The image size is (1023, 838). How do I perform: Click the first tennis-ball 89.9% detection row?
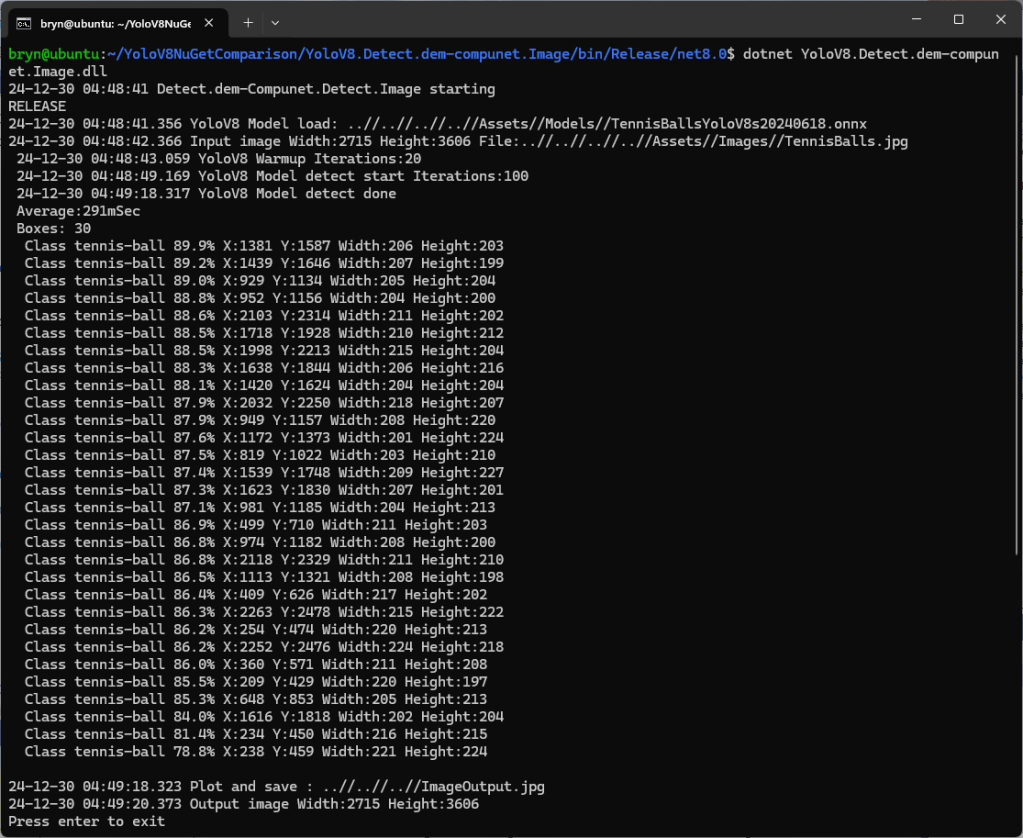point(264,246)
